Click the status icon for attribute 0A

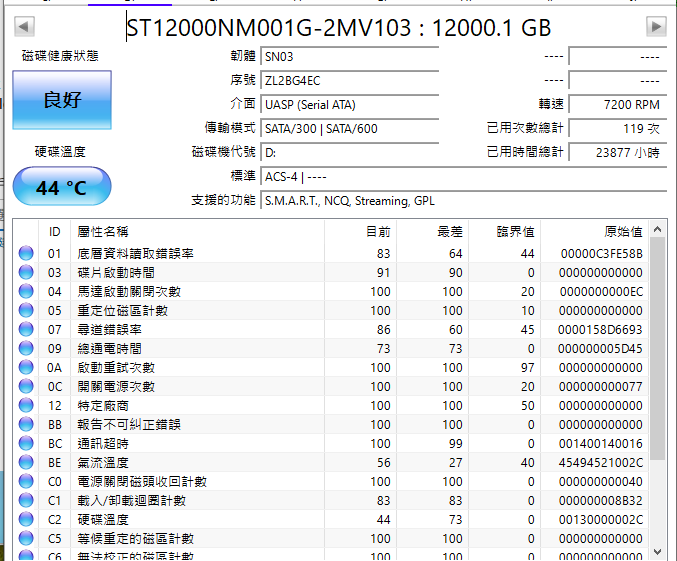pos(26,367)
